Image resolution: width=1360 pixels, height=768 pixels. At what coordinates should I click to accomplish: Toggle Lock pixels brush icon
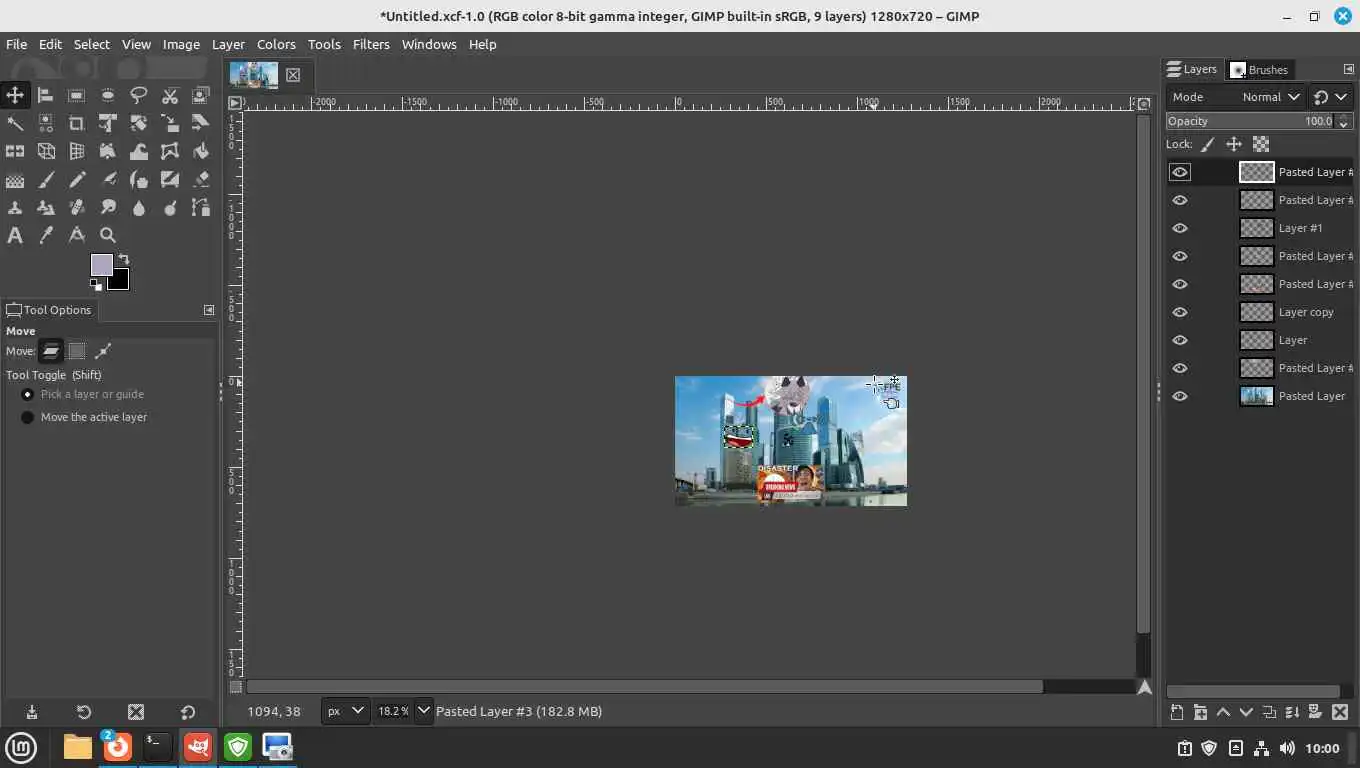[1207, 144]
